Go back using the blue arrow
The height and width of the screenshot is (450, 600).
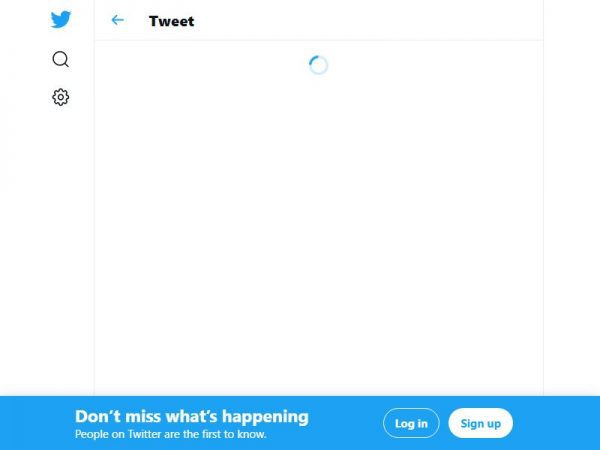(x=117, y=20)
